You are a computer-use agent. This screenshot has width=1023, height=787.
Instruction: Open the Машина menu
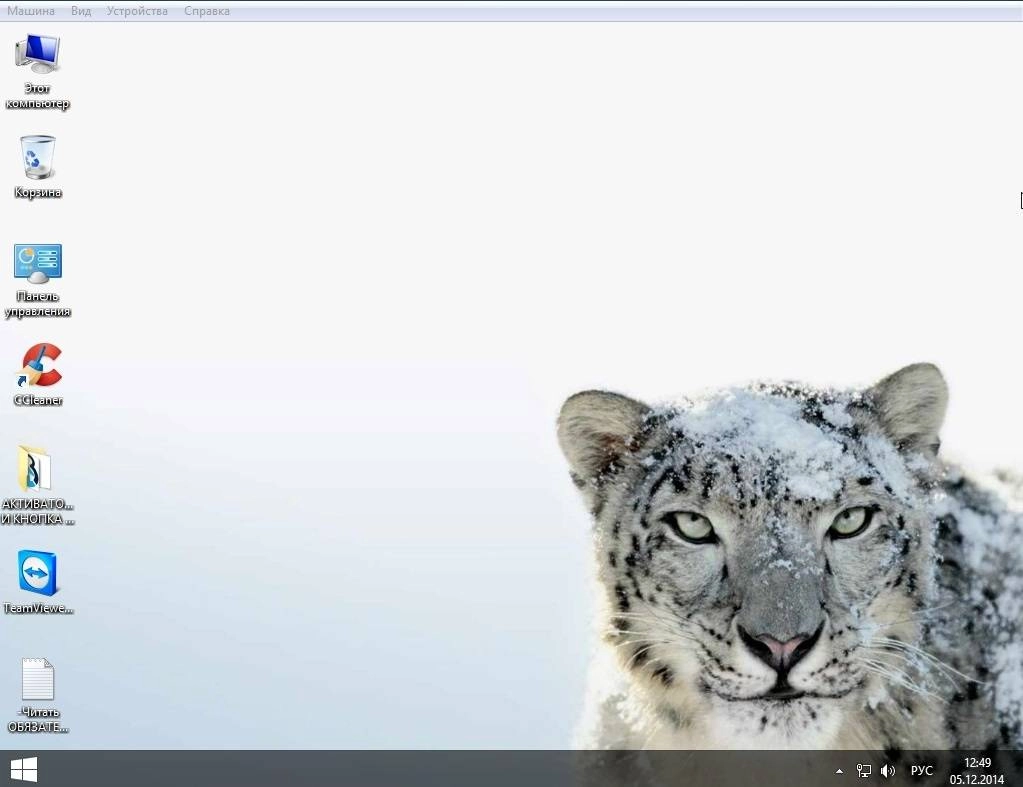click(31, 11)
